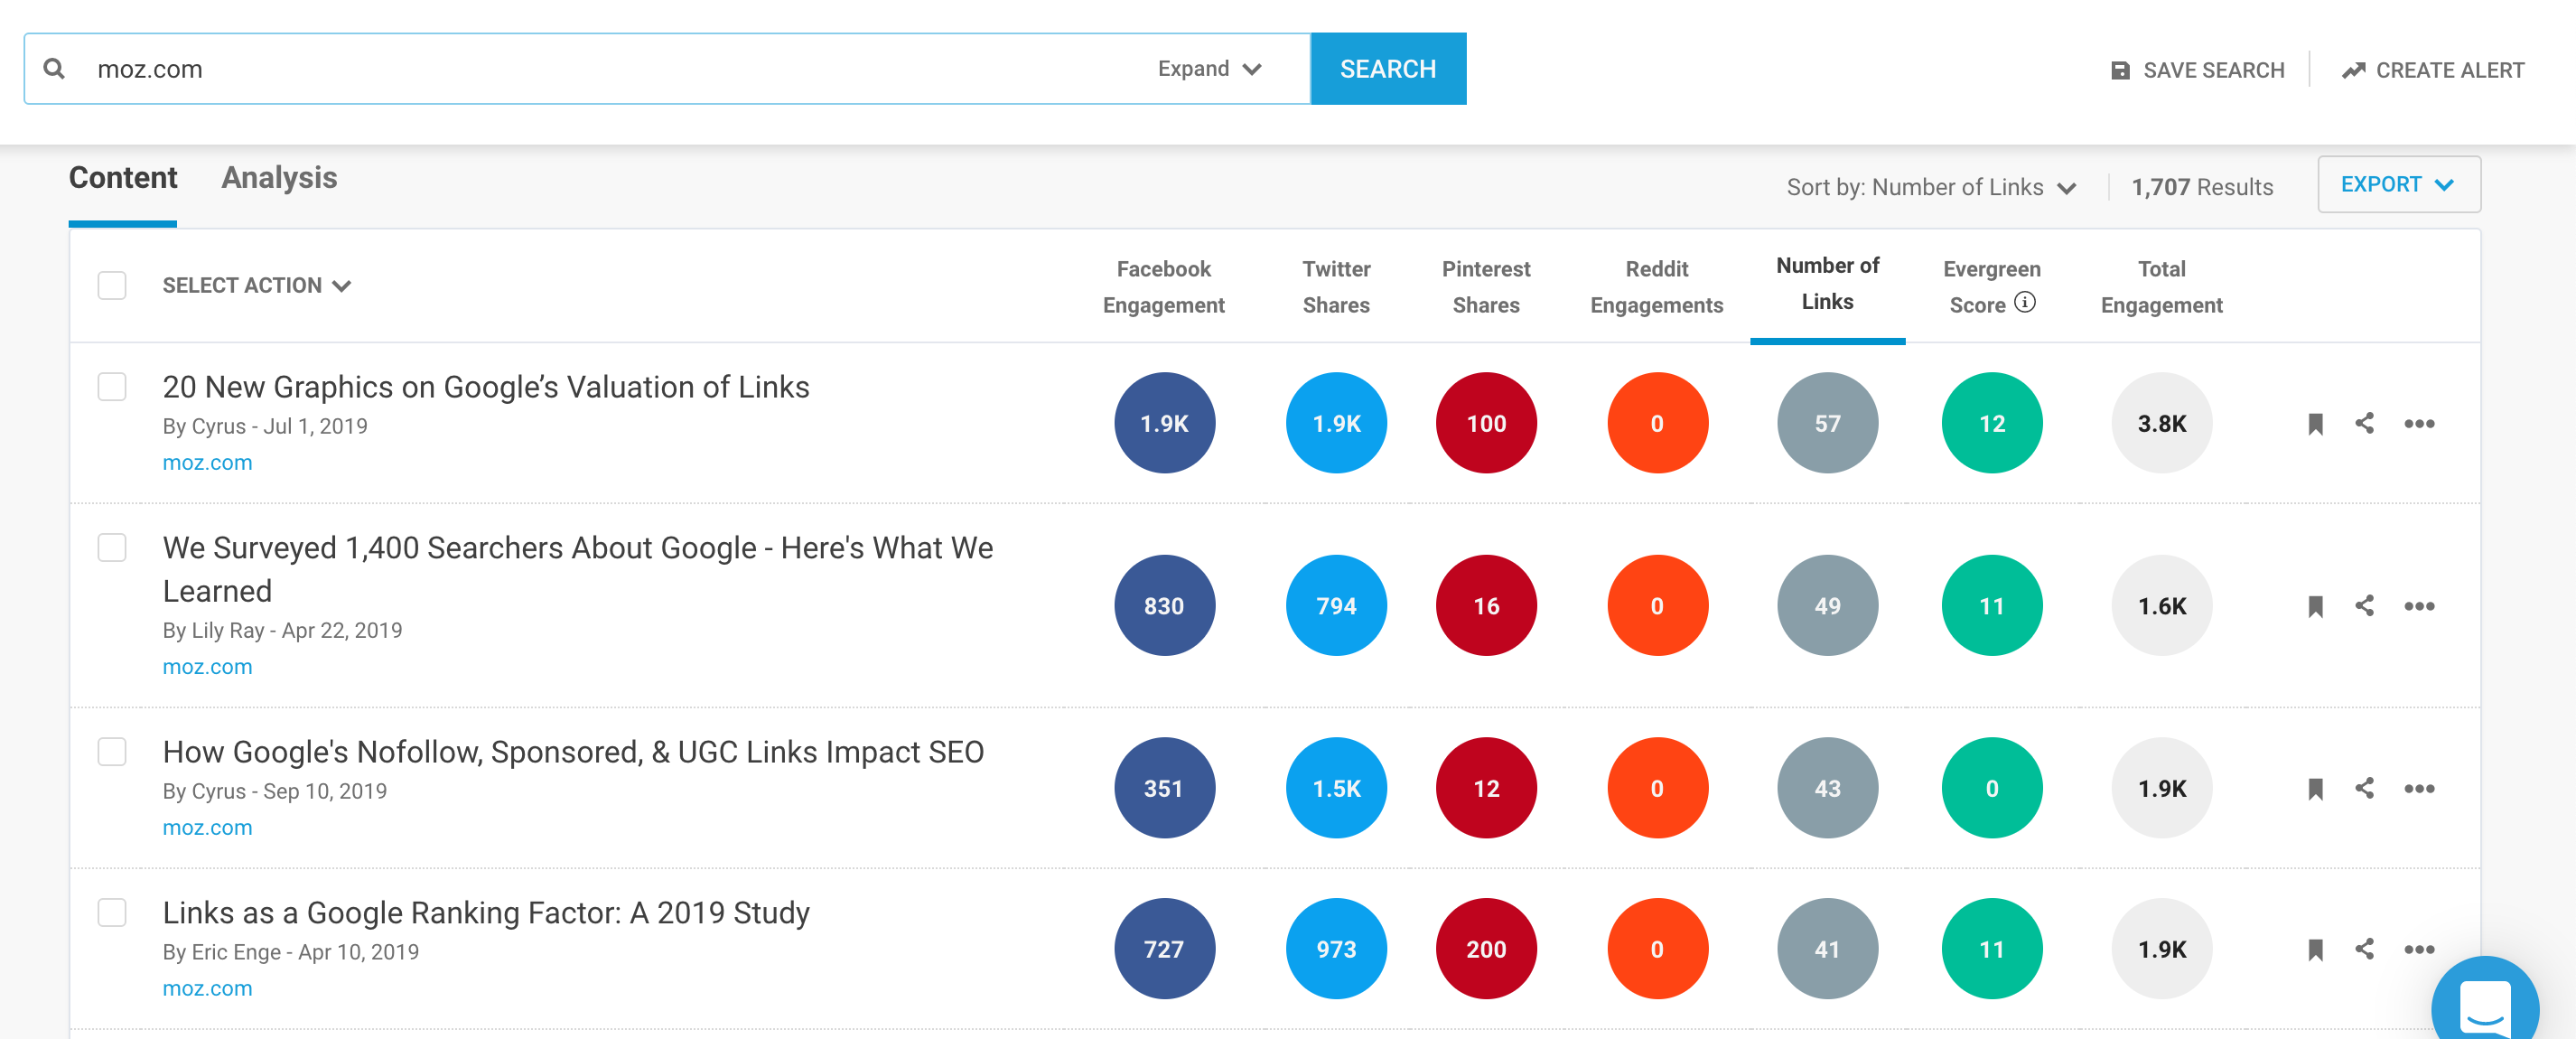2576x1039 pixels.
Task: Open the chat support bubble
Action: (x=2484, y=1003)
